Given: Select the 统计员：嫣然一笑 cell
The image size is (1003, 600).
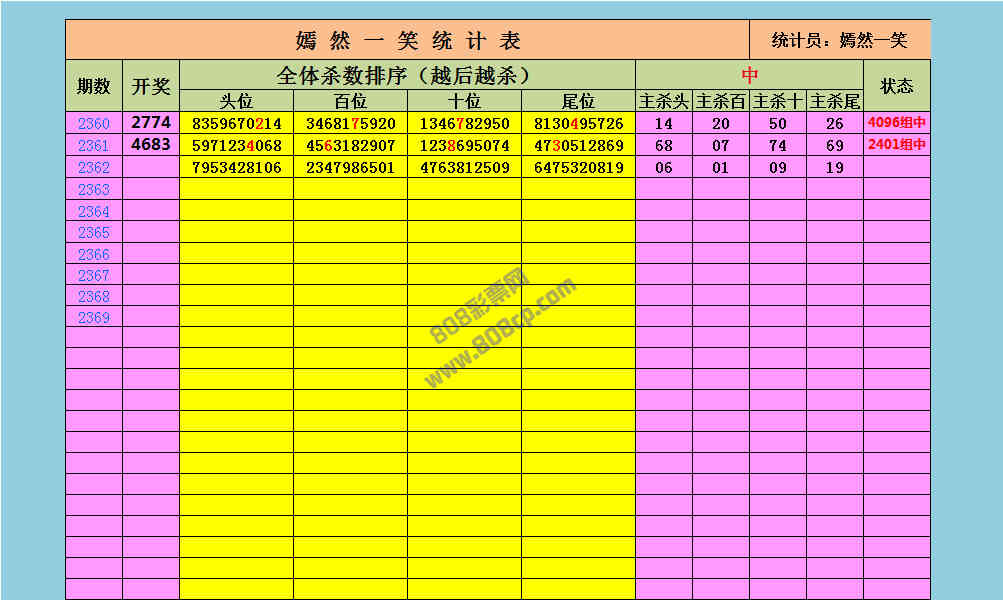Looking at the screenshot, I should point(839,40).
